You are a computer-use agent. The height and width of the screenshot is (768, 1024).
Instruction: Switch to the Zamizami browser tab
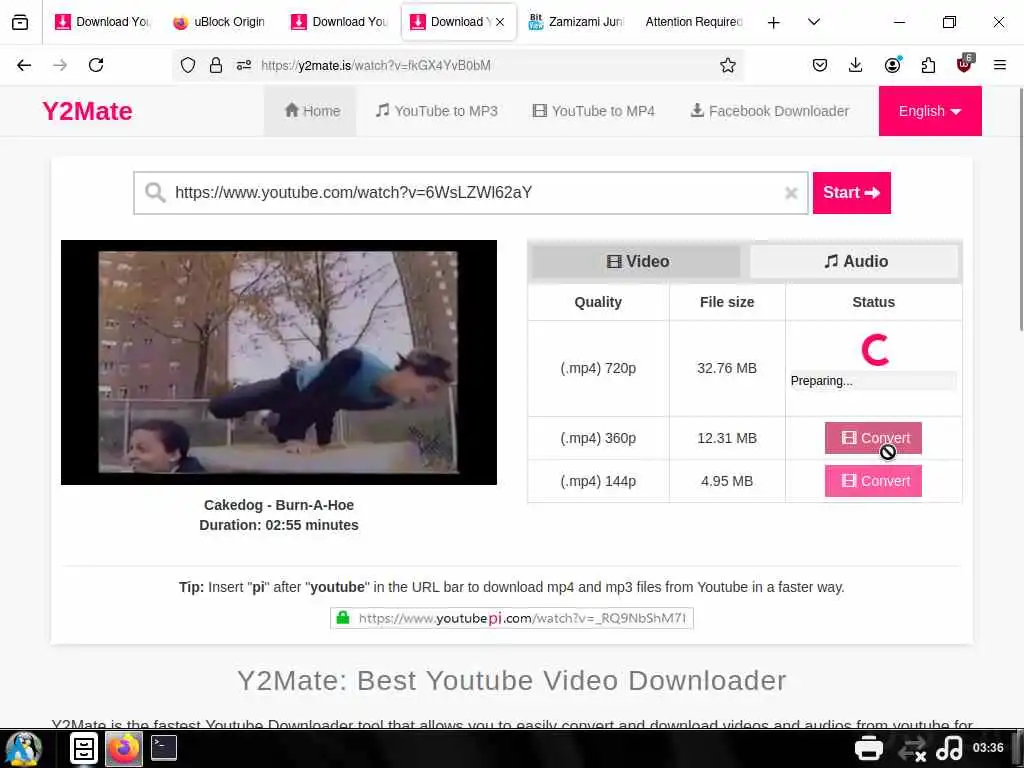click(x=575, y=22)
